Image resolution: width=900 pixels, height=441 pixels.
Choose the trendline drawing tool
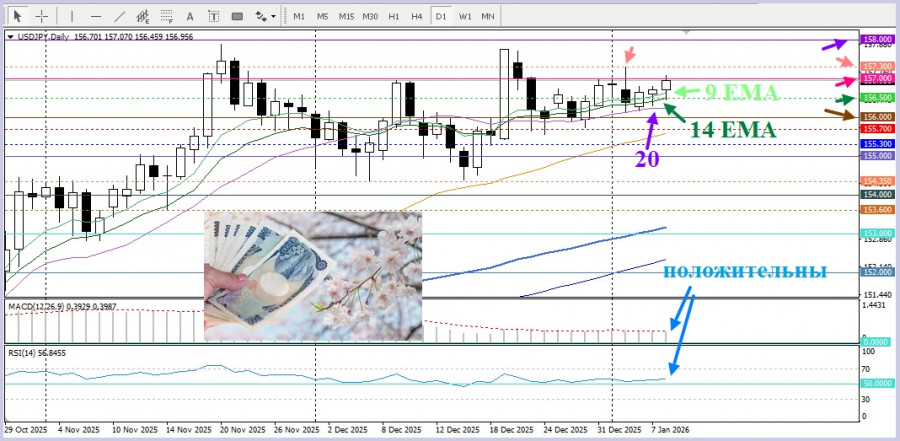pyautogui.click(x=119, y=16)
